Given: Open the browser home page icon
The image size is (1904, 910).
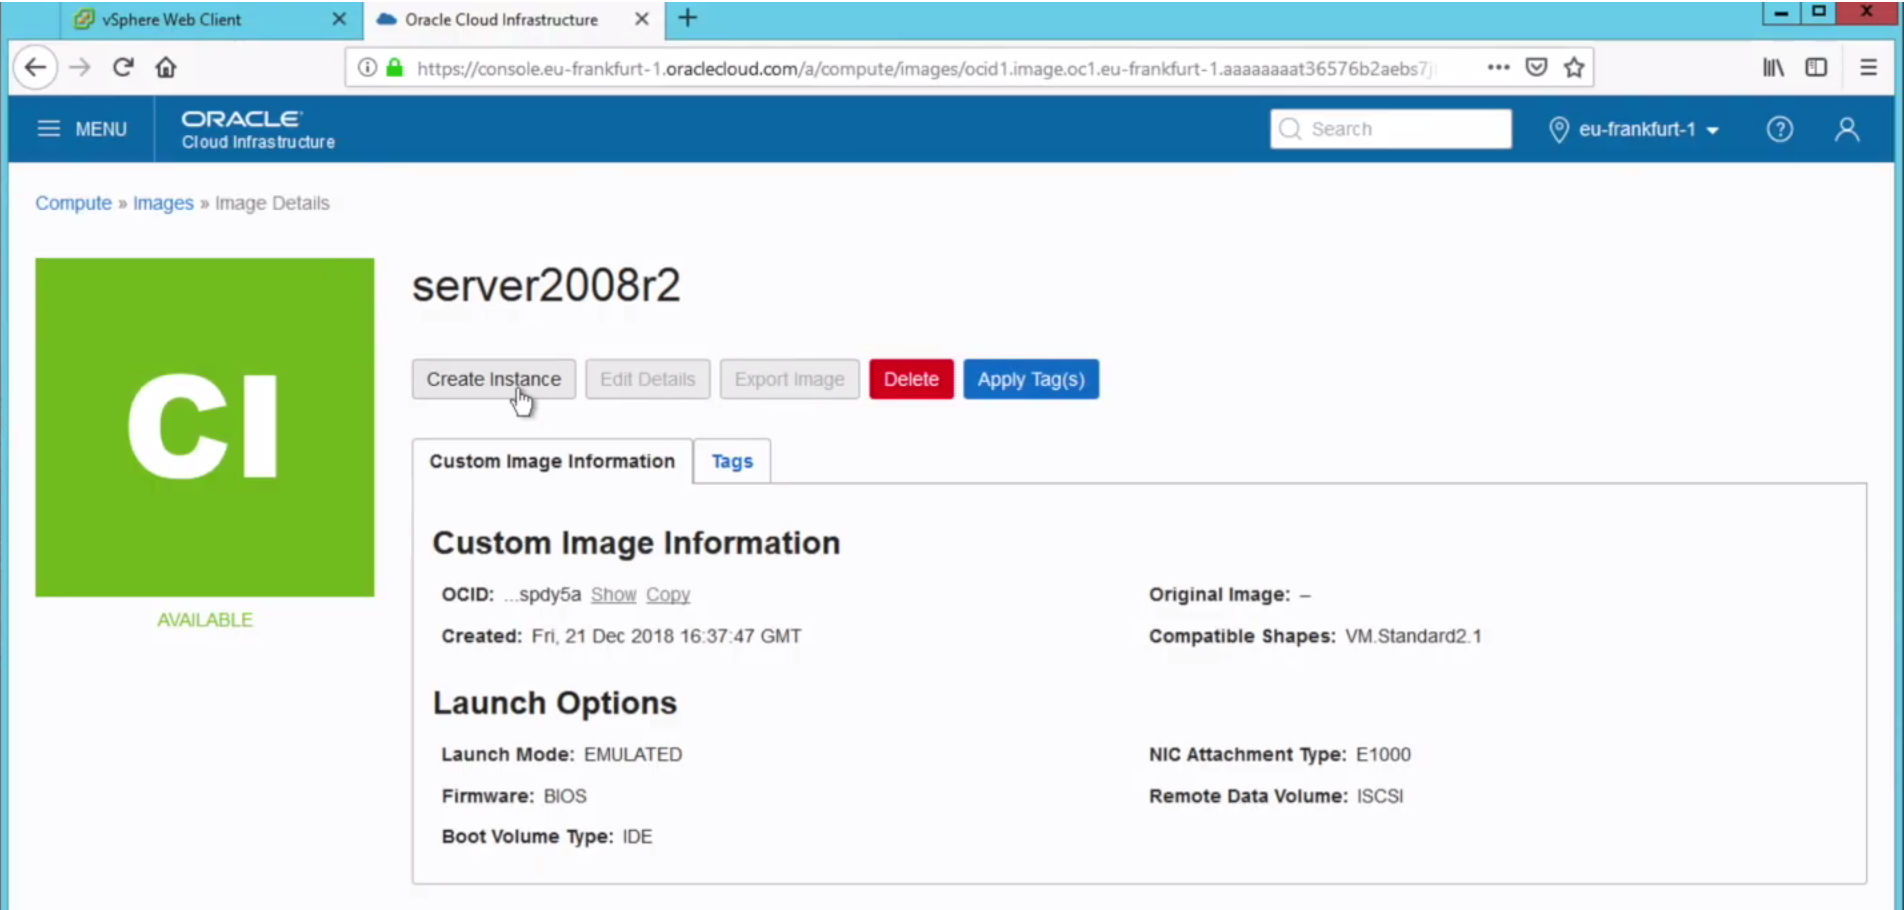Looking at the screenshot, I should pyautogui.click(x=166, y=68).
